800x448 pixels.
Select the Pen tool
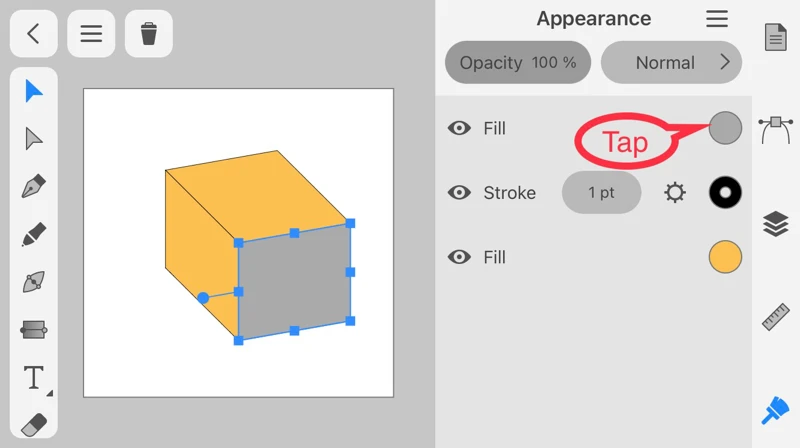coord(34,187)
